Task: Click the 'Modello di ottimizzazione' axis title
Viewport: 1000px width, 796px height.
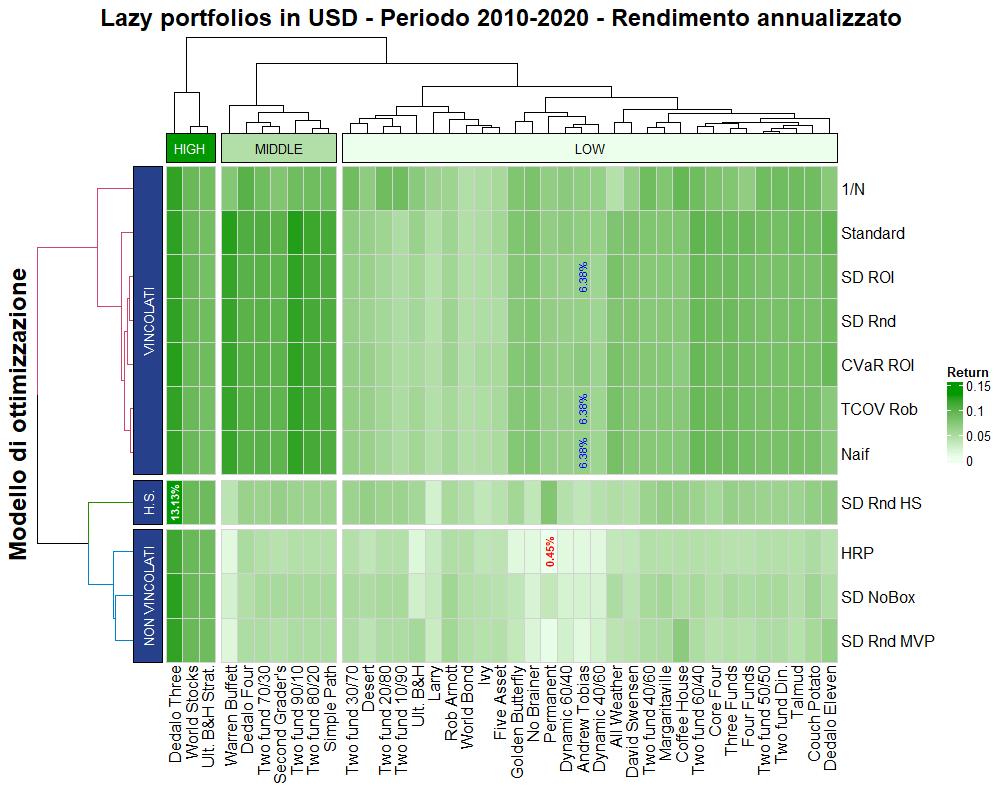Action: 18,414
